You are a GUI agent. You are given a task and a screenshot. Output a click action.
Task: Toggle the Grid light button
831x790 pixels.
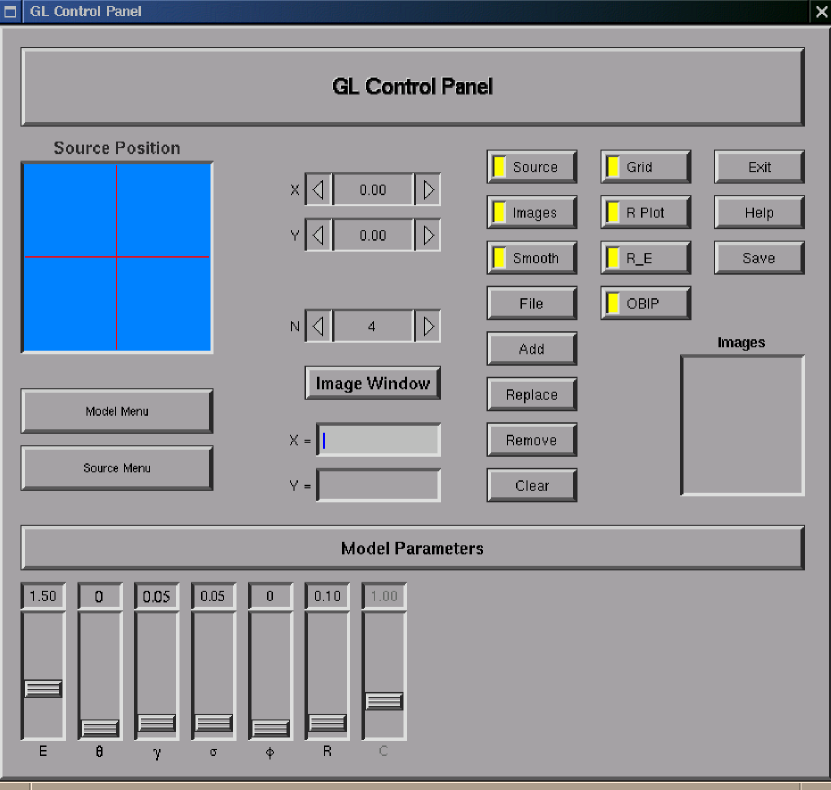(645, 167)
